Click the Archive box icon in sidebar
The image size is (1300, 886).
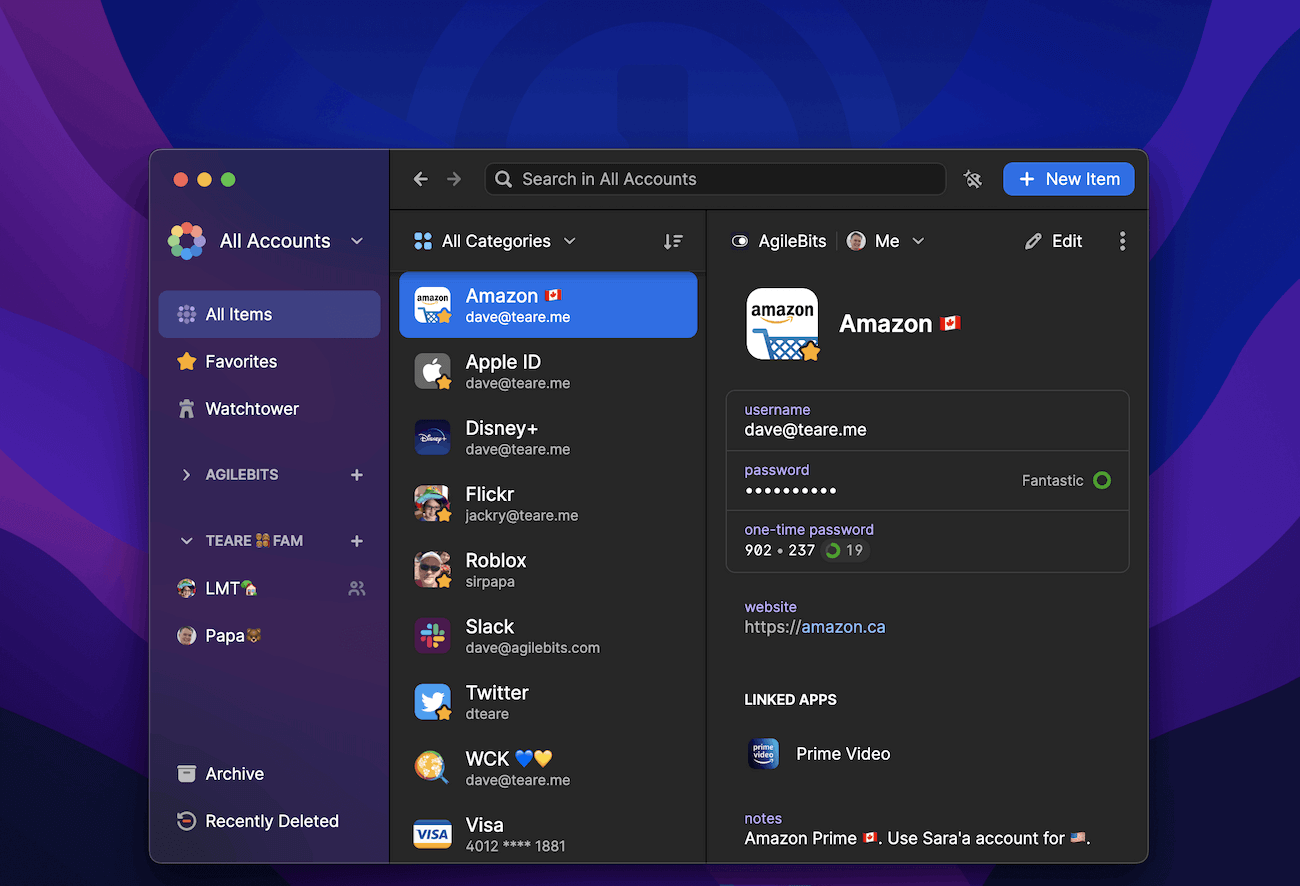point(186,773)
